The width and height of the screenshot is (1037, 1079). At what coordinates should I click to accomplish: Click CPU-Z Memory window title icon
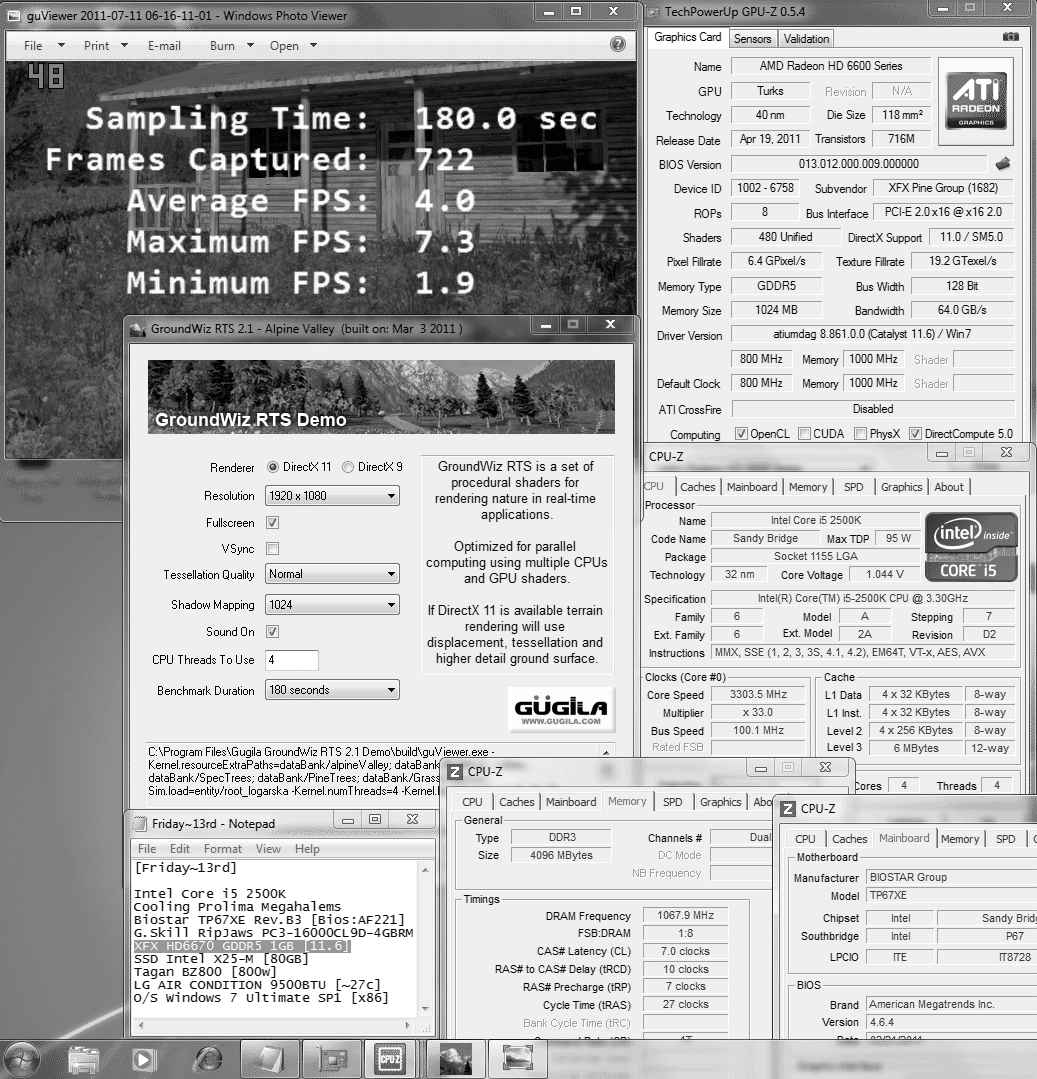coord(456,771)
